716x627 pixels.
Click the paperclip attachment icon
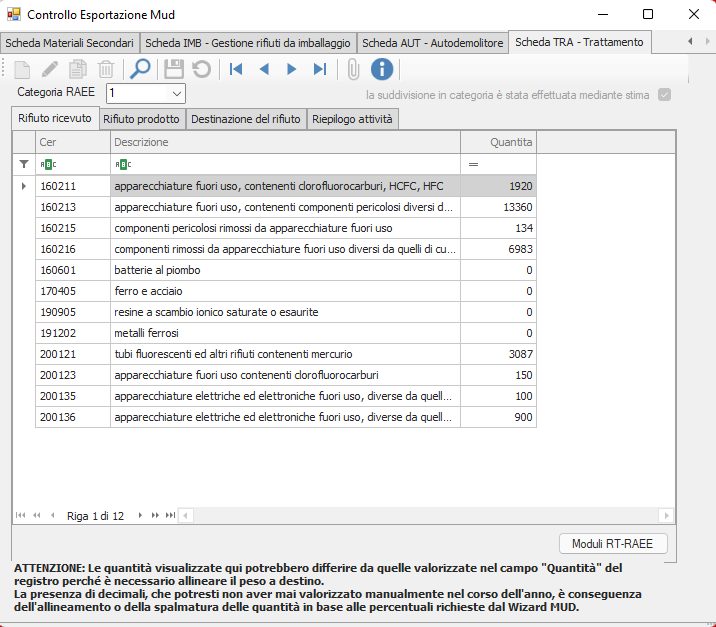[x=352, y=69]
